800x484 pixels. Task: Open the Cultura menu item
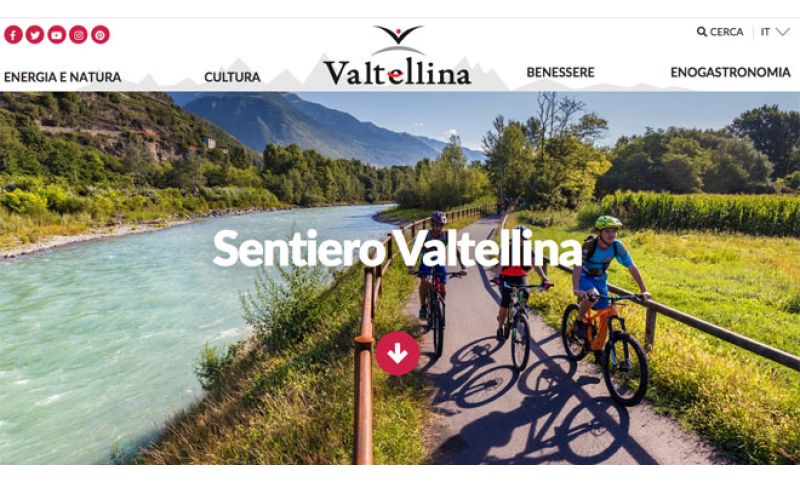coord(232,77)
